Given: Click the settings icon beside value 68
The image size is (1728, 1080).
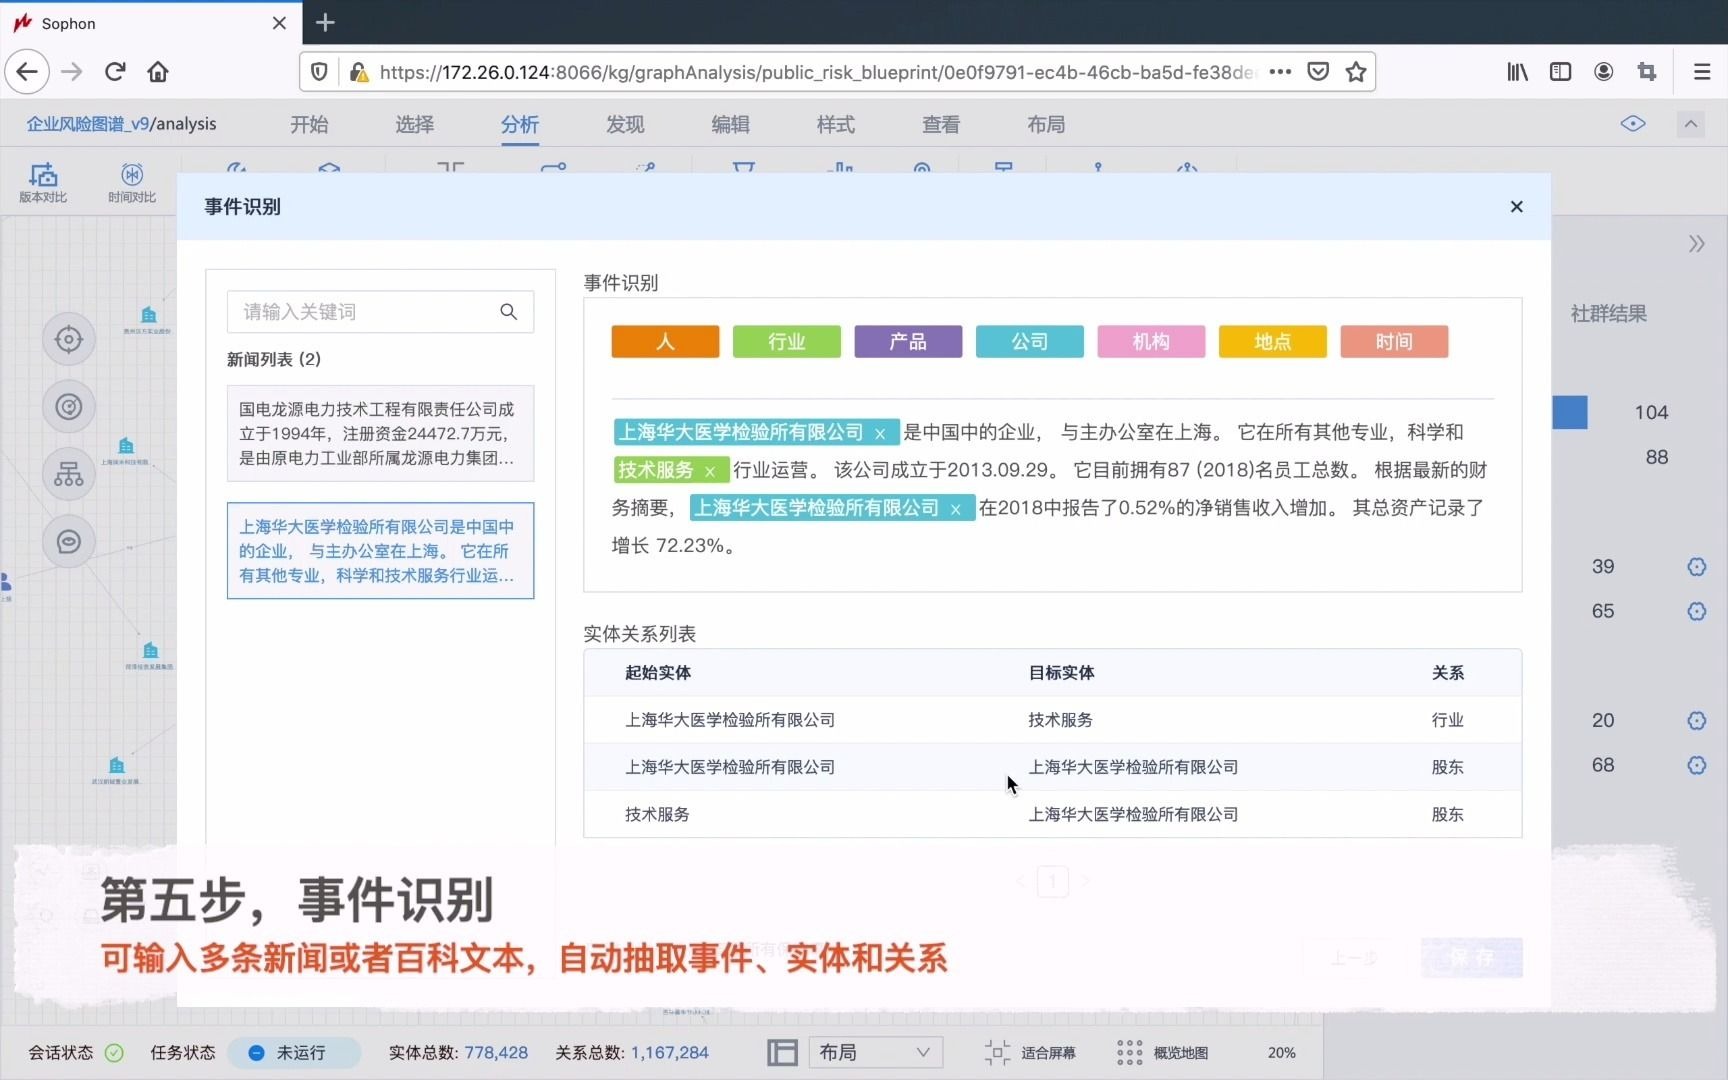Looking at the screenshot, I should [1697, 765].
